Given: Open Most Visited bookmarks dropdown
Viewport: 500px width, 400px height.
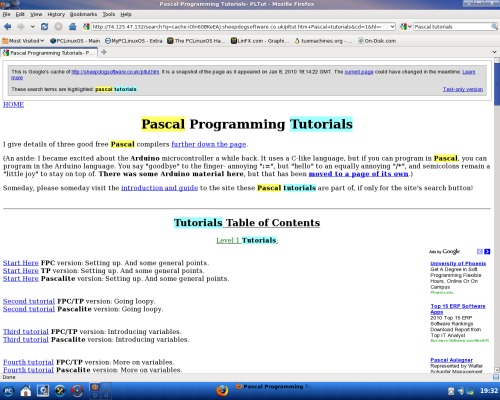Looking at the screenshot, I should point(23,41).
